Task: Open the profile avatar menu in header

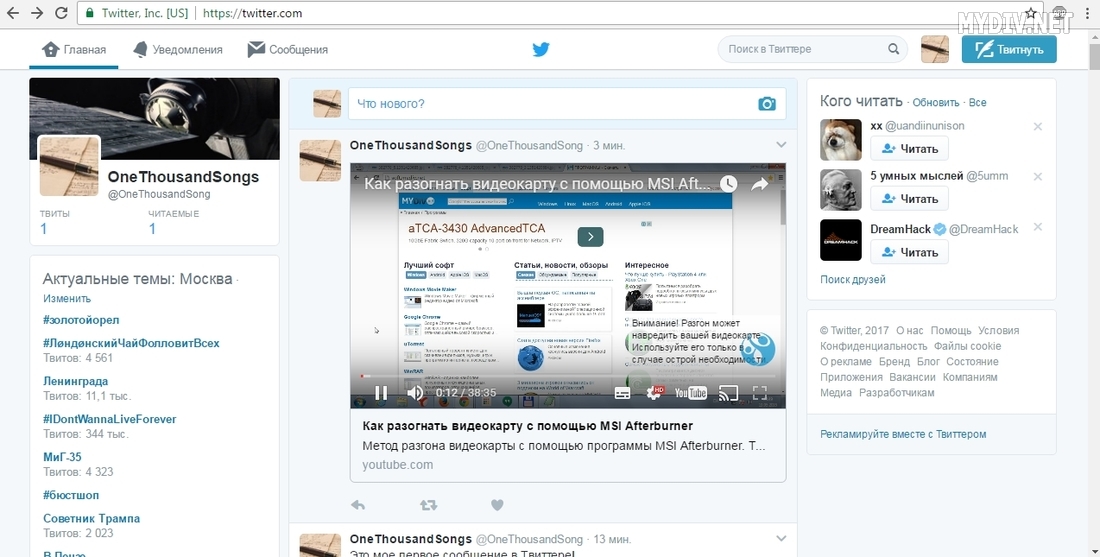Action: click(934, 49)
